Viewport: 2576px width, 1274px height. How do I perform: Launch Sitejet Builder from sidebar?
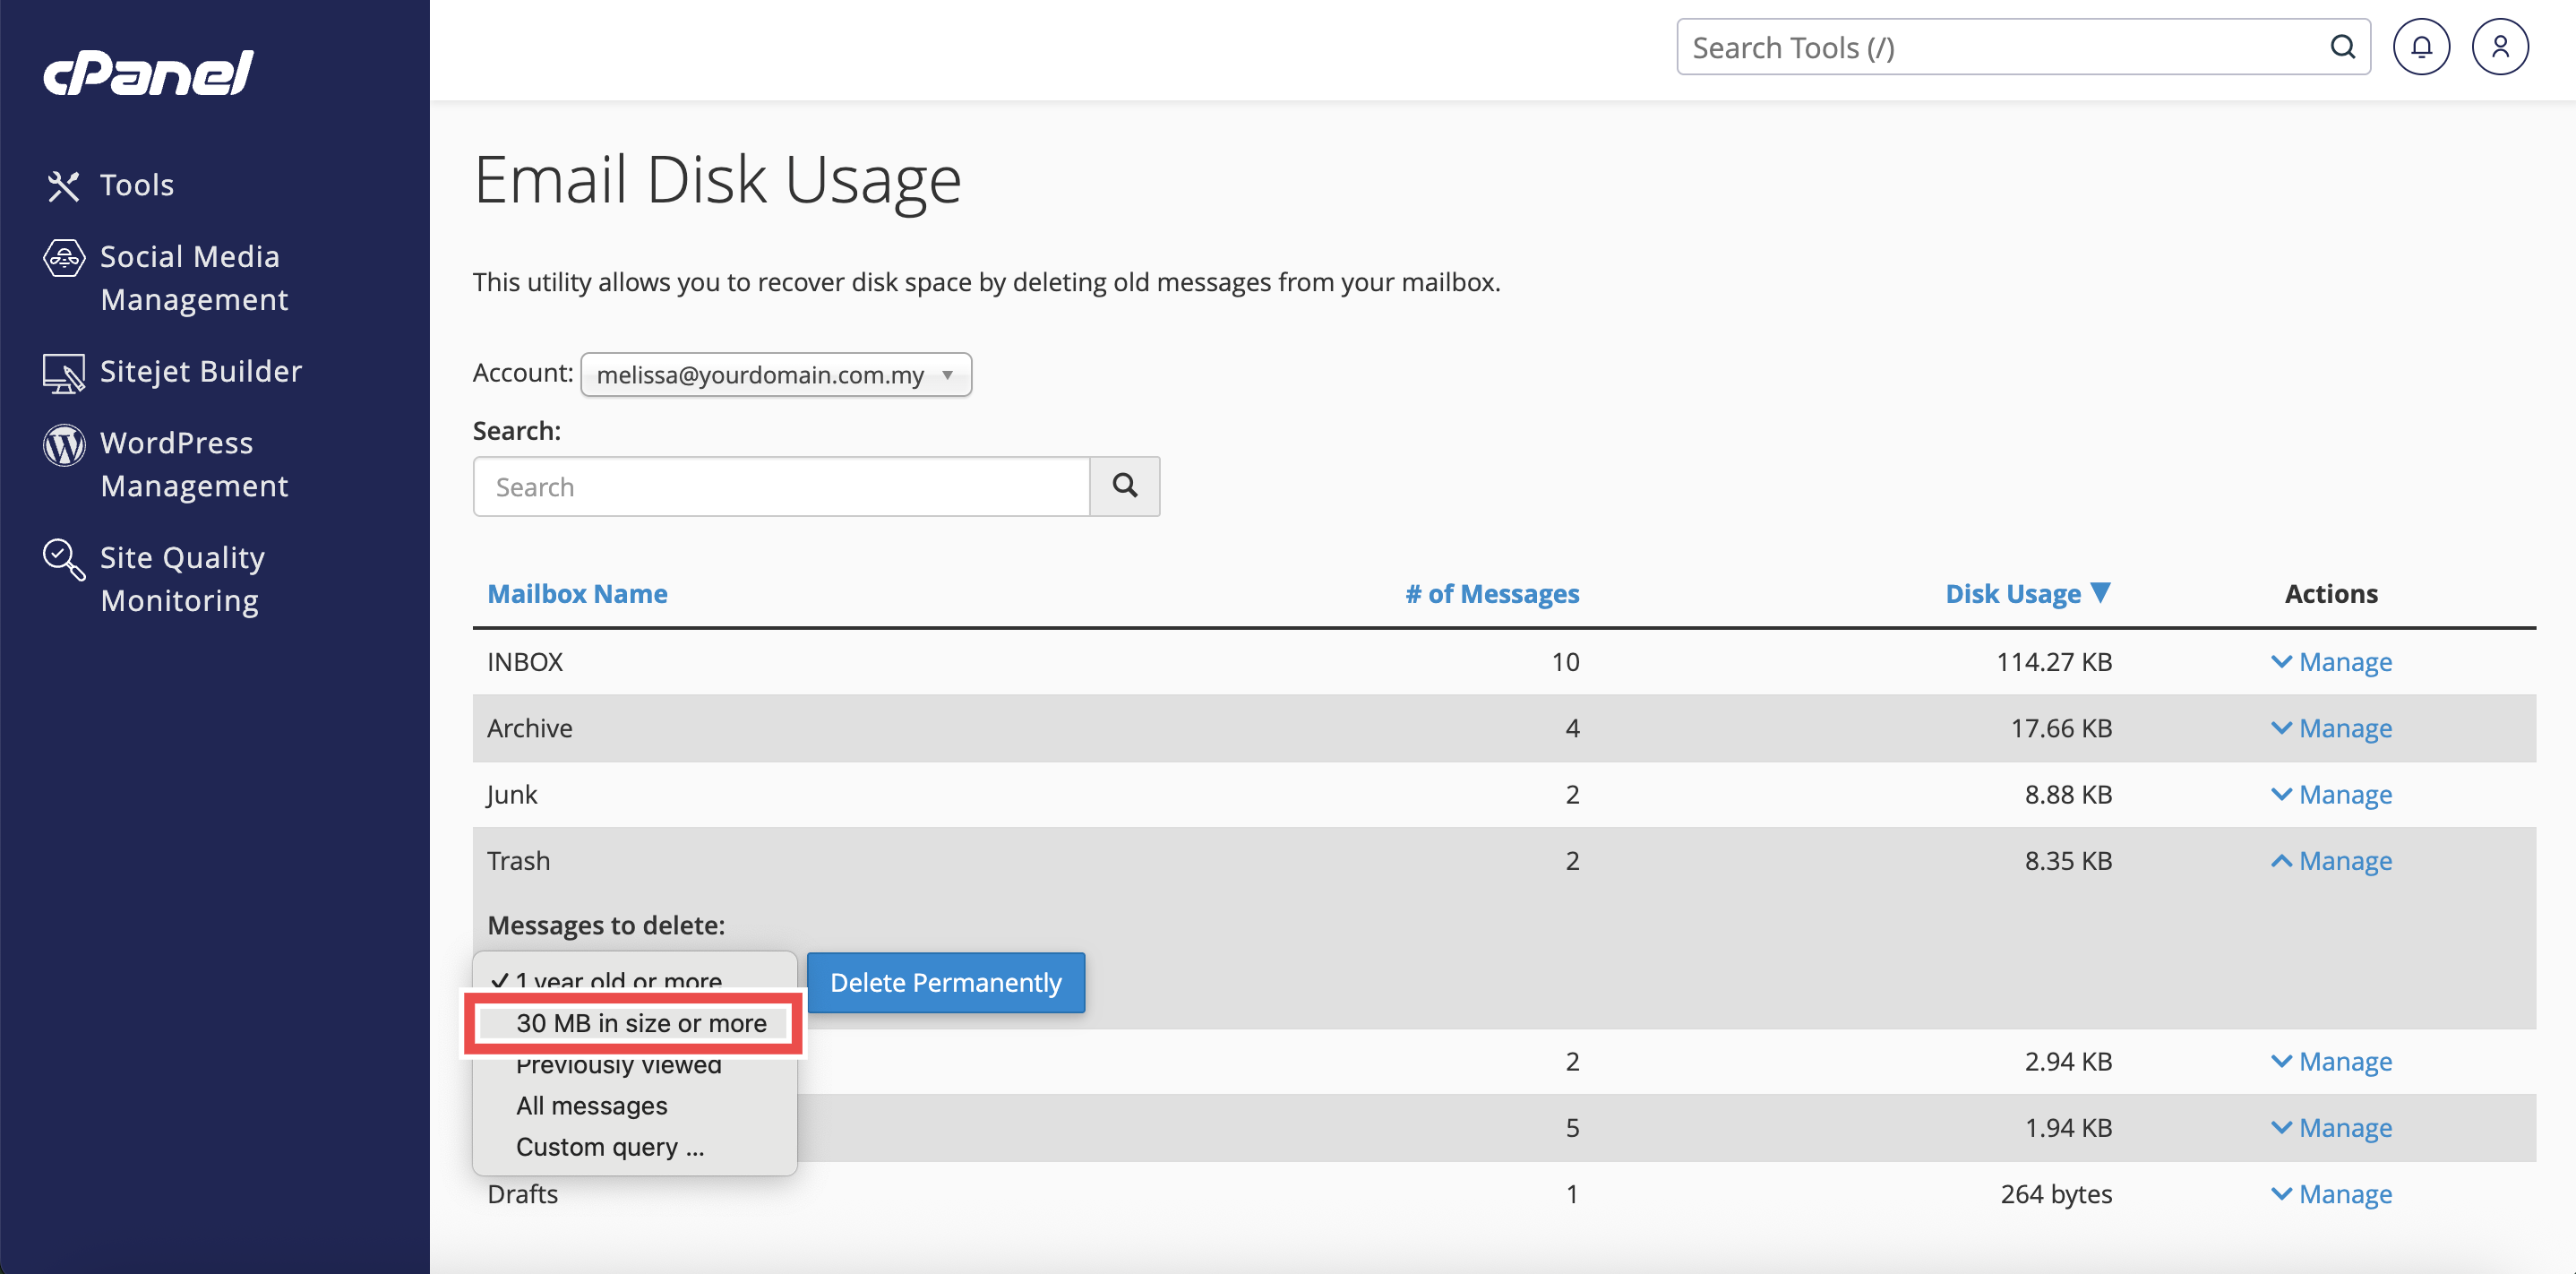coord(63,372)
